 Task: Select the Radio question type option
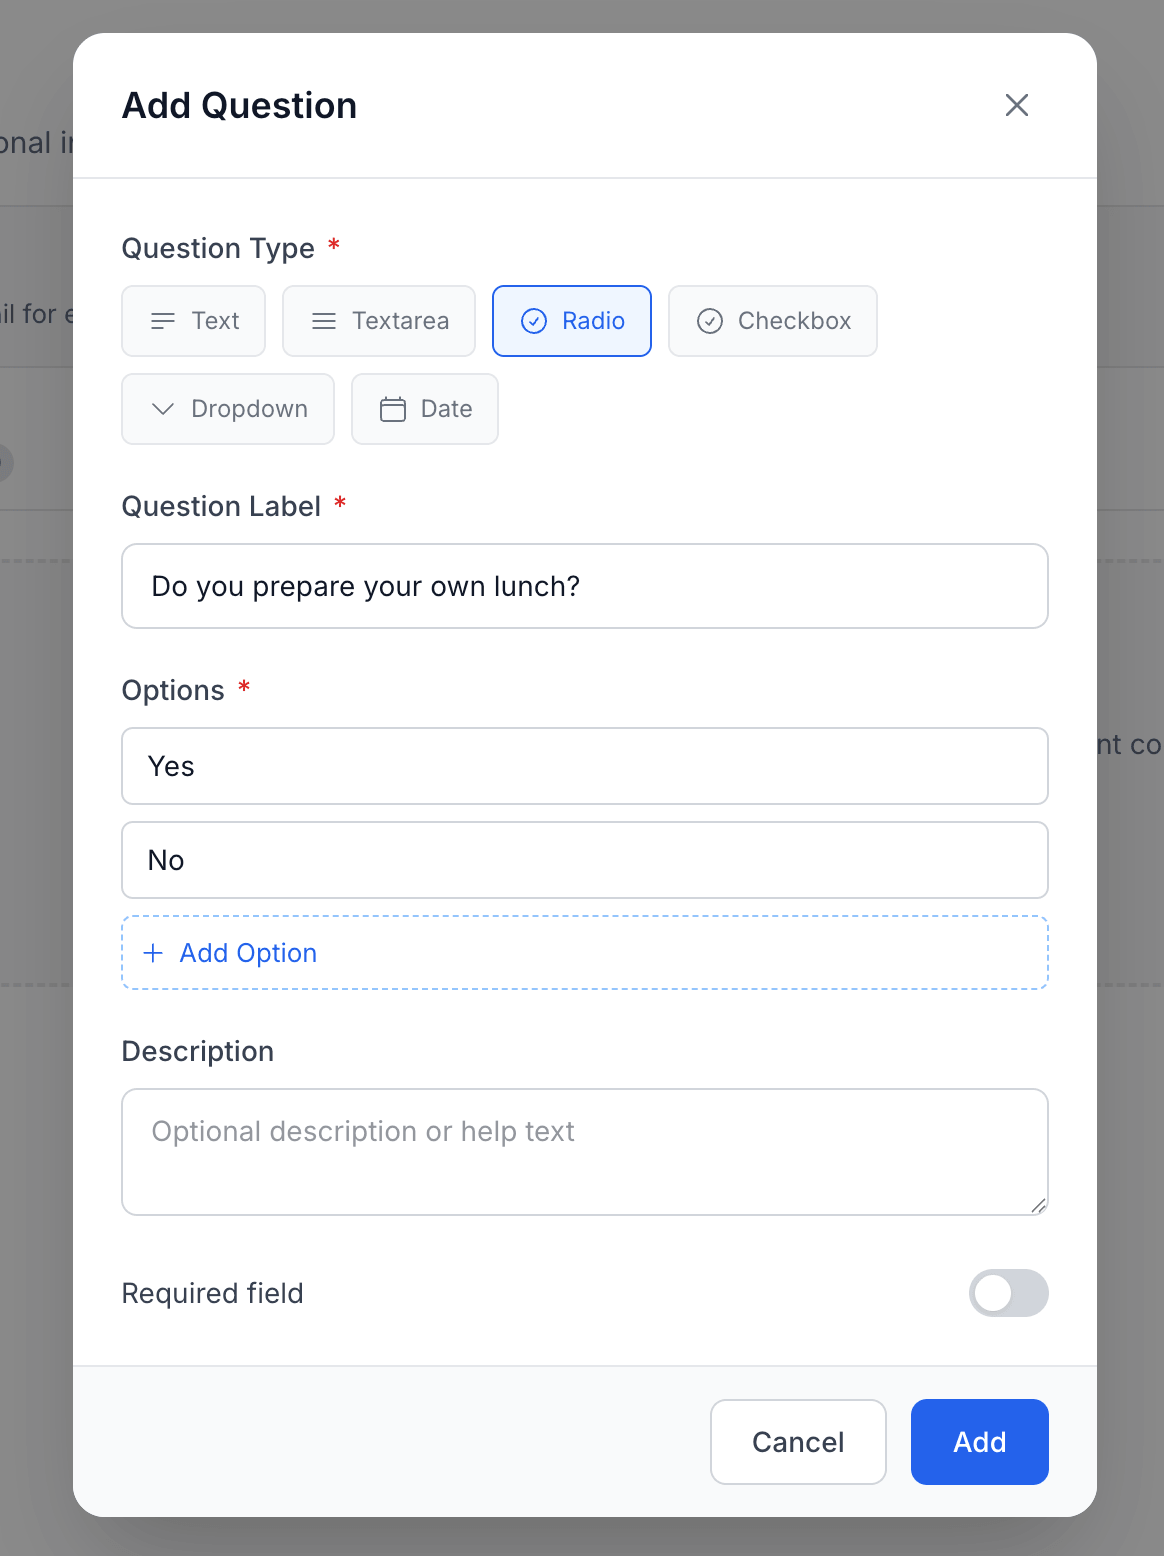tap(571, 321)
